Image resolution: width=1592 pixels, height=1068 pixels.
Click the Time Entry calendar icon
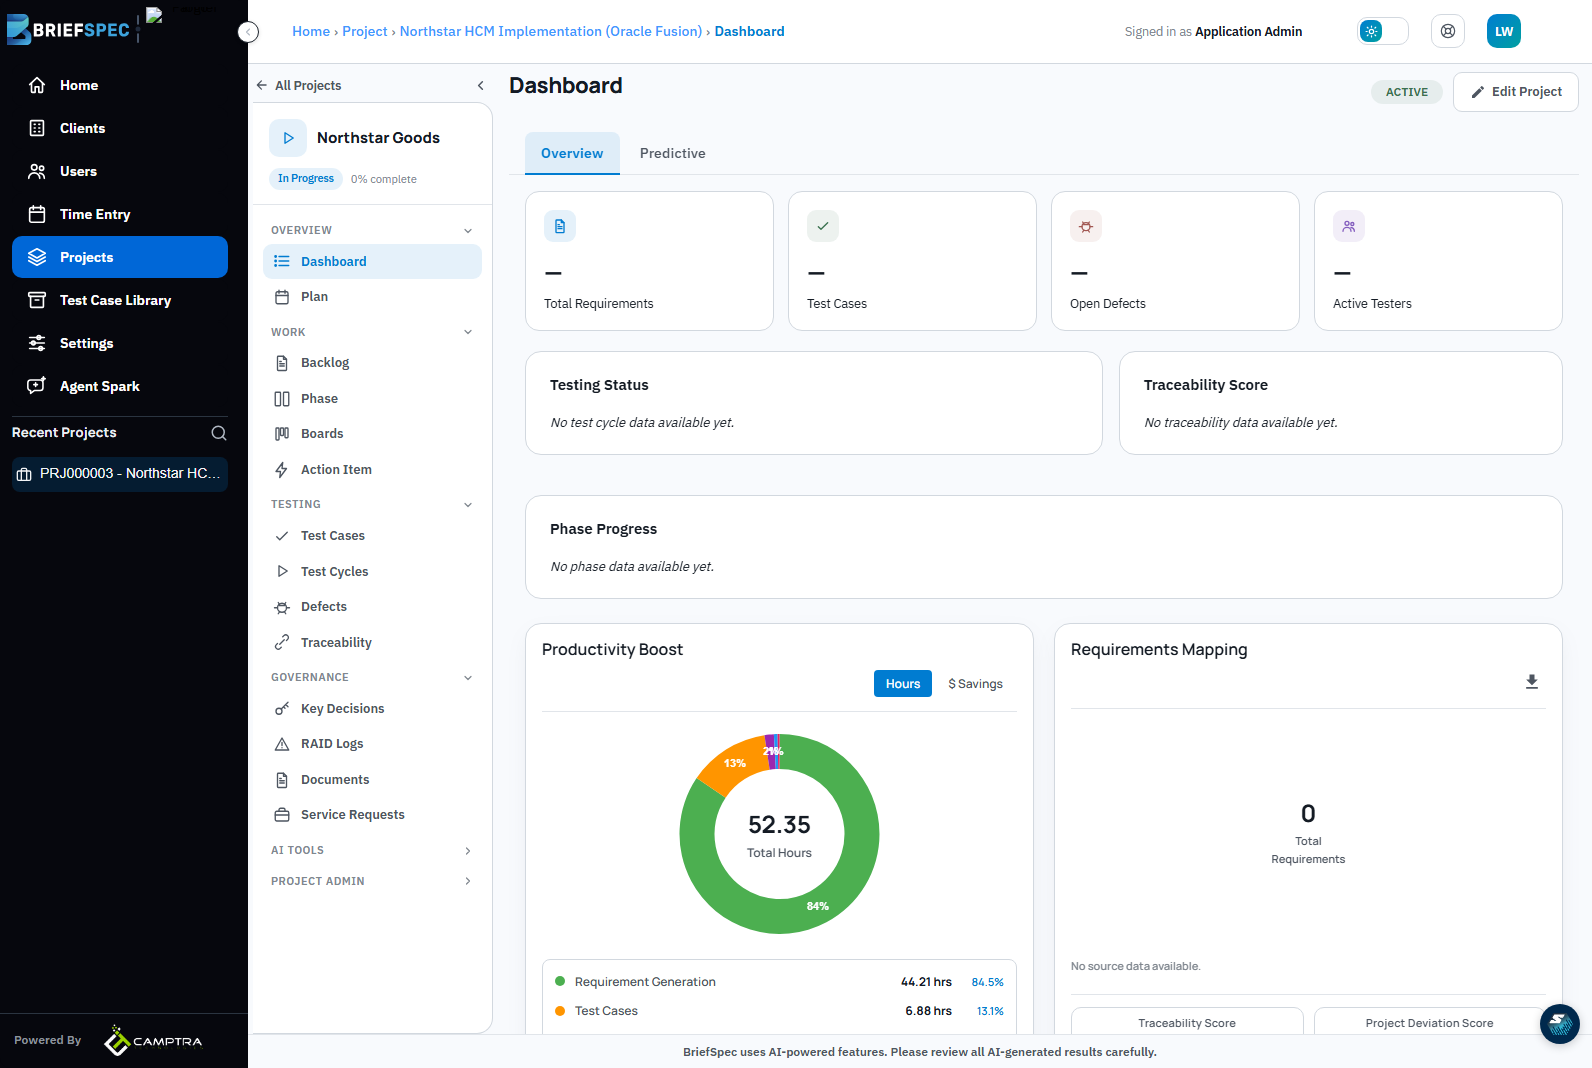[37, 214]
